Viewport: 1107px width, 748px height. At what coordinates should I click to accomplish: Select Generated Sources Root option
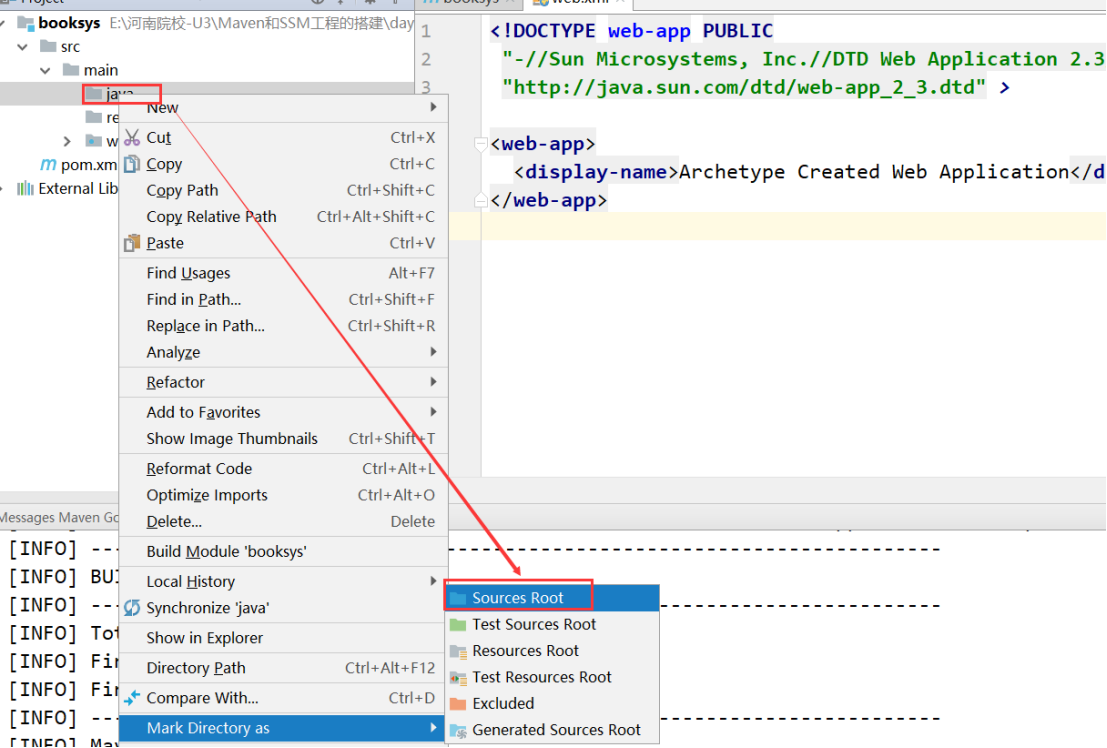point(552,730)
